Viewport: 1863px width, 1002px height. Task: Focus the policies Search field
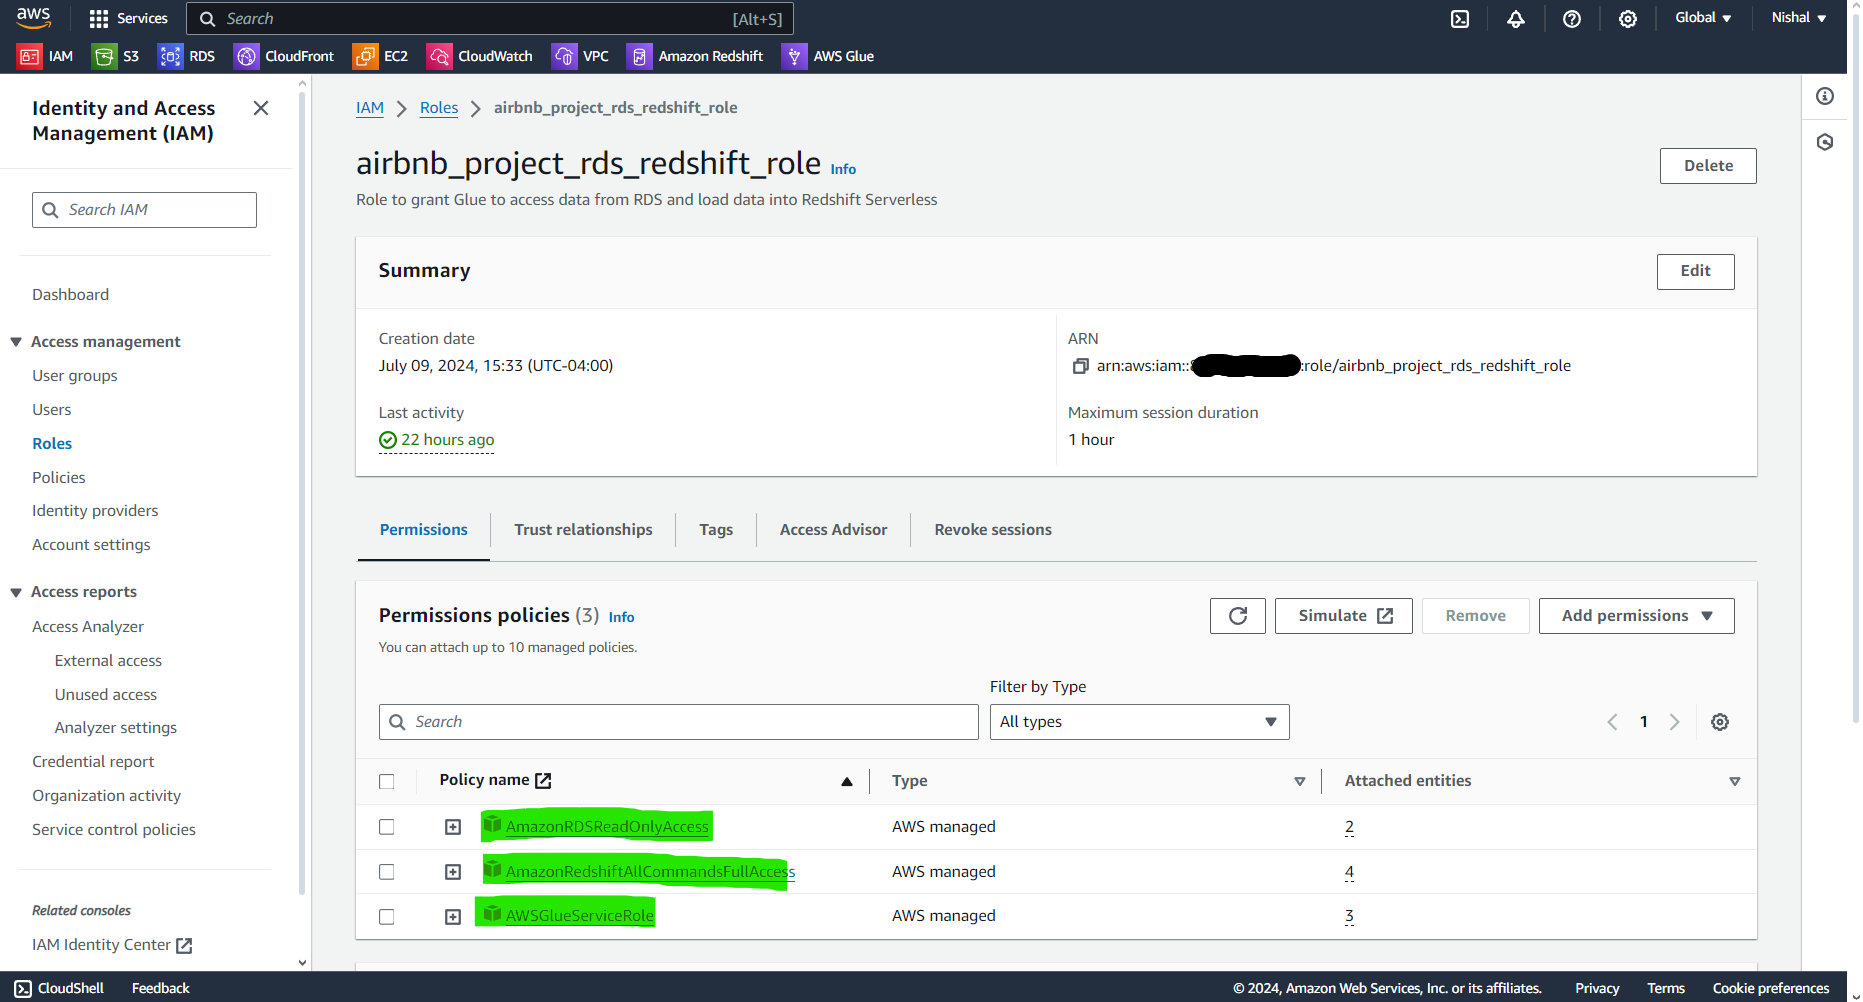click(x=678, y=722)
